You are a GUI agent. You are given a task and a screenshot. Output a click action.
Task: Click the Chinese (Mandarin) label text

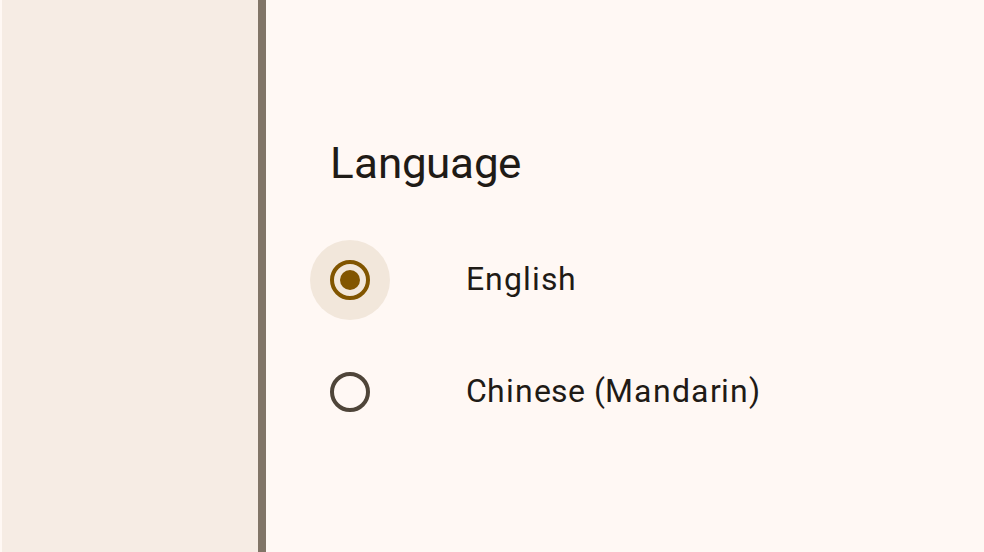click(x=612, y=391)
